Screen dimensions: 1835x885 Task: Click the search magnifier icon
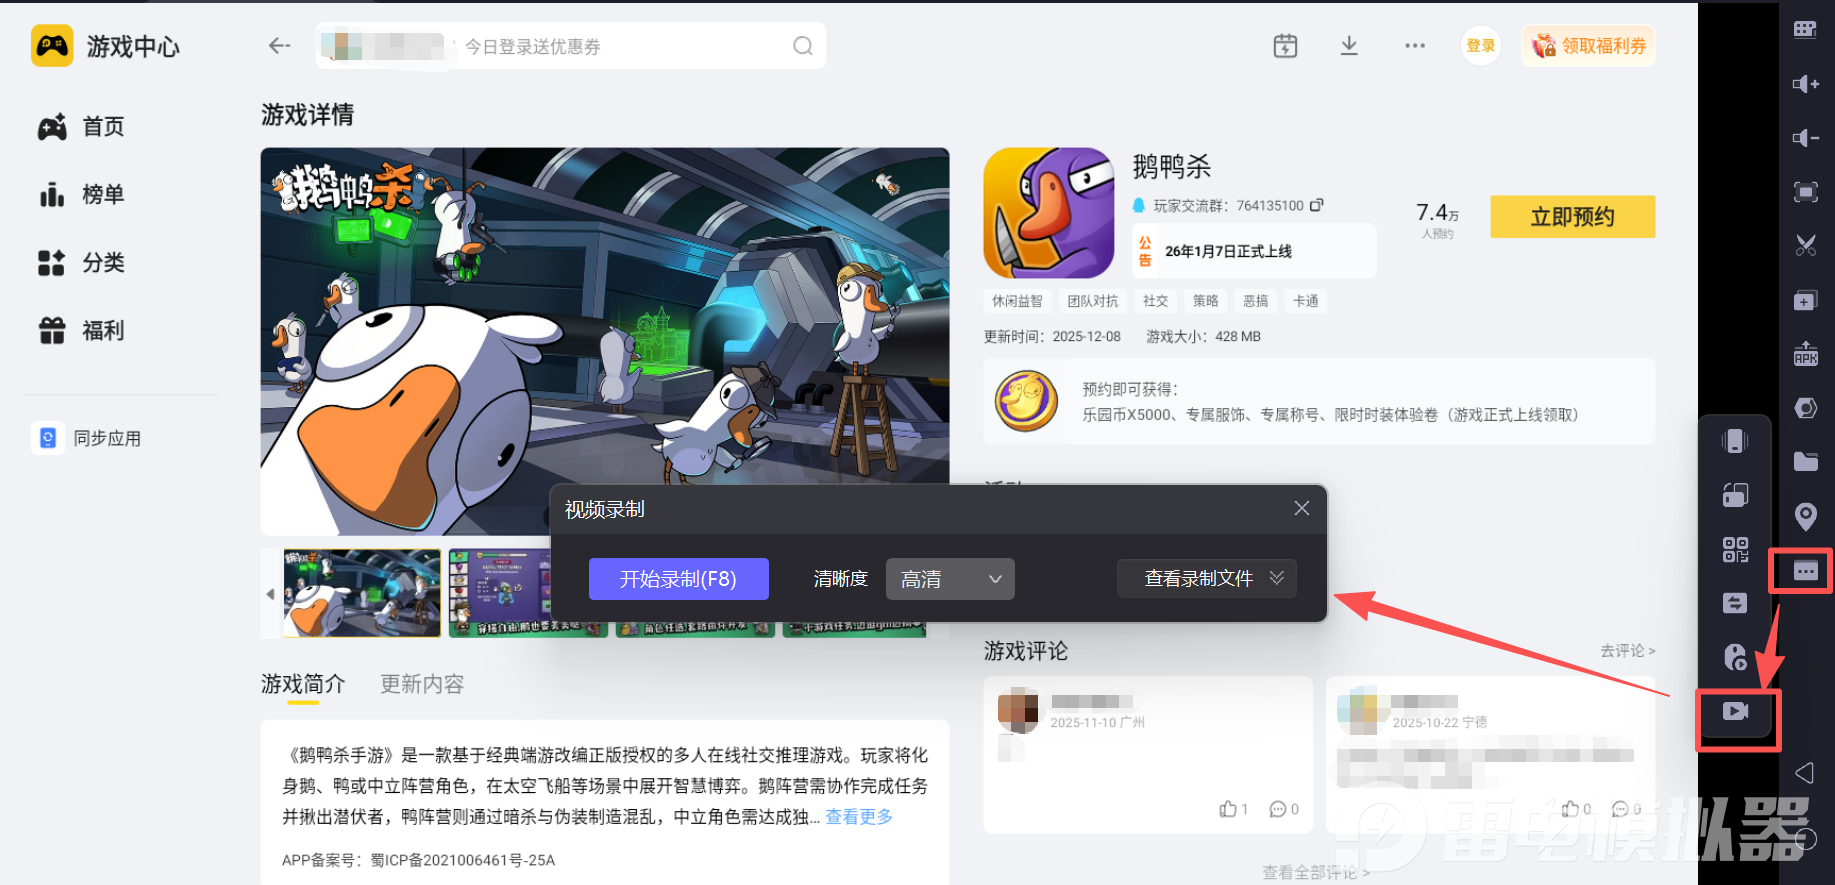(802, 46)
